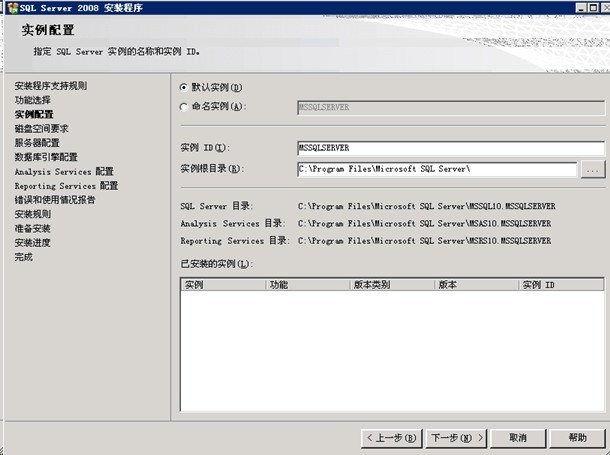Open the browse button for instance root directory
The image size is (610, 455).
click(x=592, y=170)
